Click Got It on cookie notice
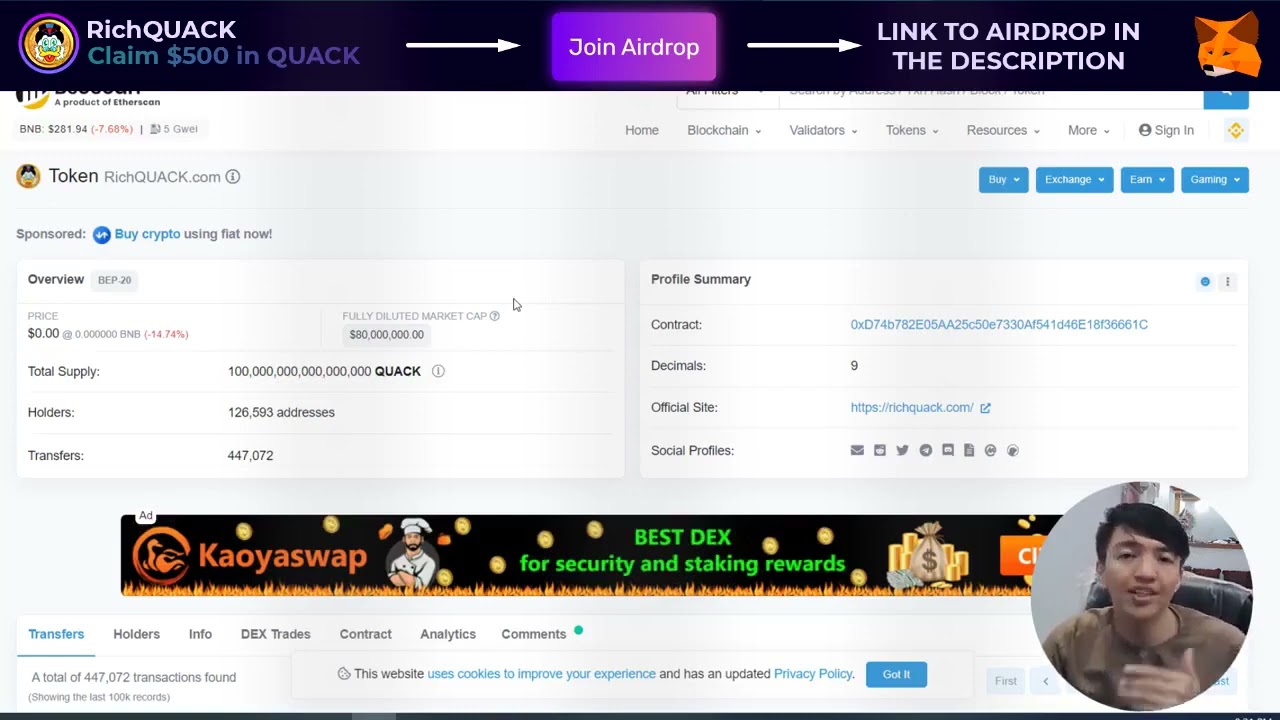Screen dimensions: 1280x720 click(896, 674)
